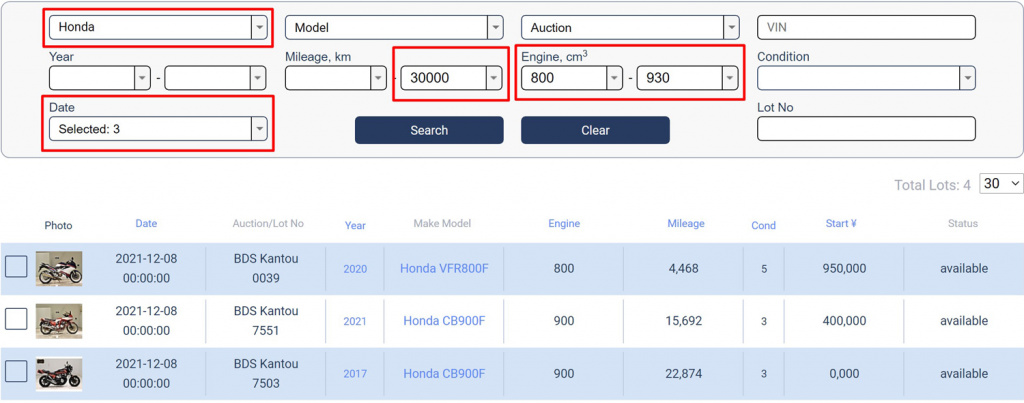The height and width of the screenshot is (403, 1024).
Task: Open the 30 lots-per-page selector
Action: (1001, 184)
